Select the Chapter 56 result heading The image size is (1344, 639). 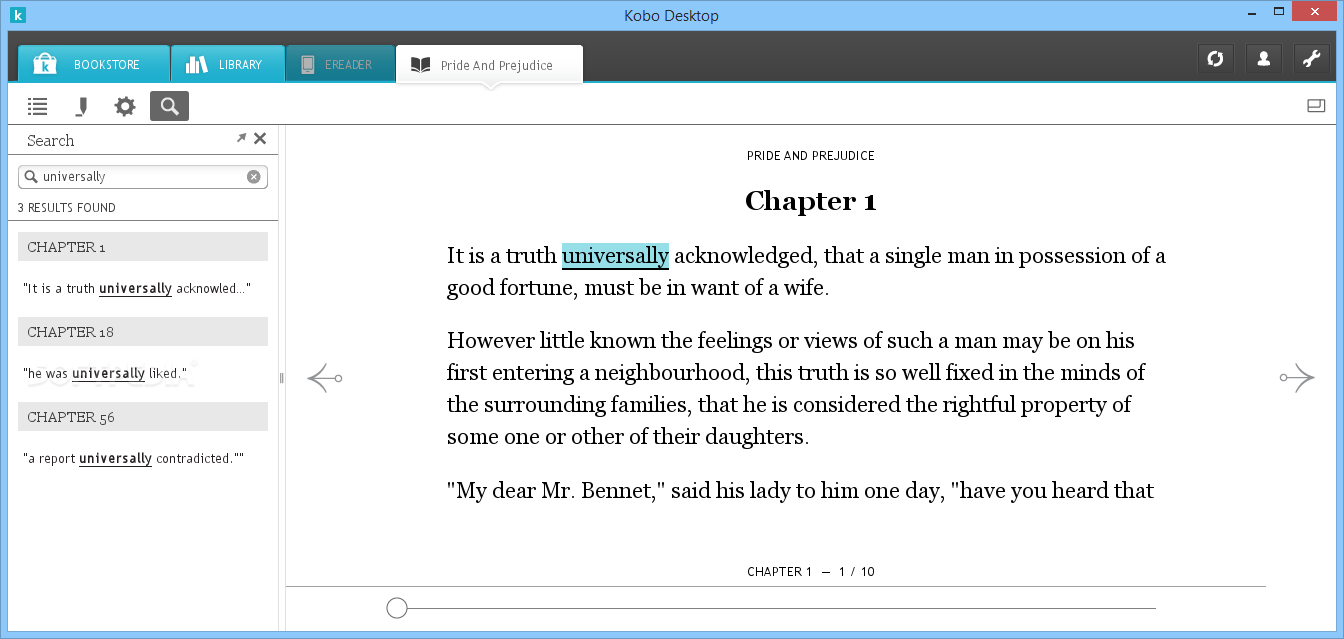(143, 417)
